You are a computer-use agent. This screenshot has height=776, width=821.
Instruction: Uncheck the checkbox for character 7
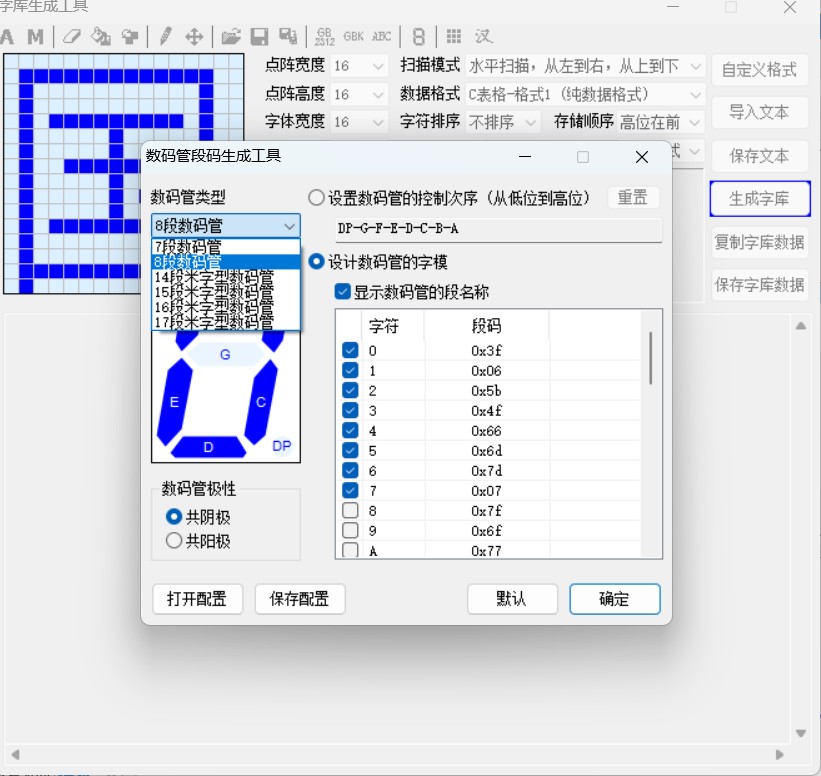tap(350, 490)
